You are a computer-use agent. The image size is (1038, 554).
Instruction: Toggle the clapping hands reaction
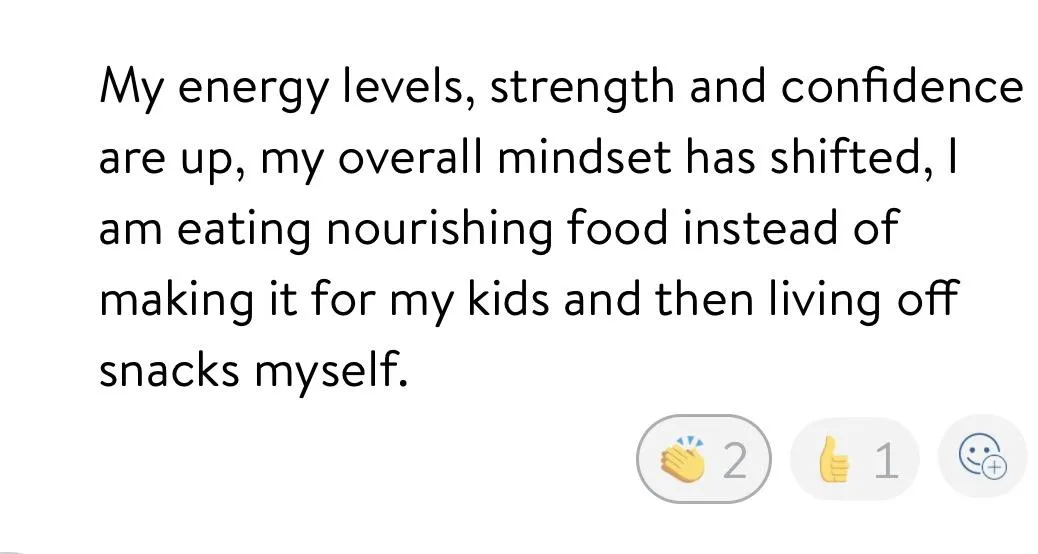pyautogui.click(x=704, y=461)
